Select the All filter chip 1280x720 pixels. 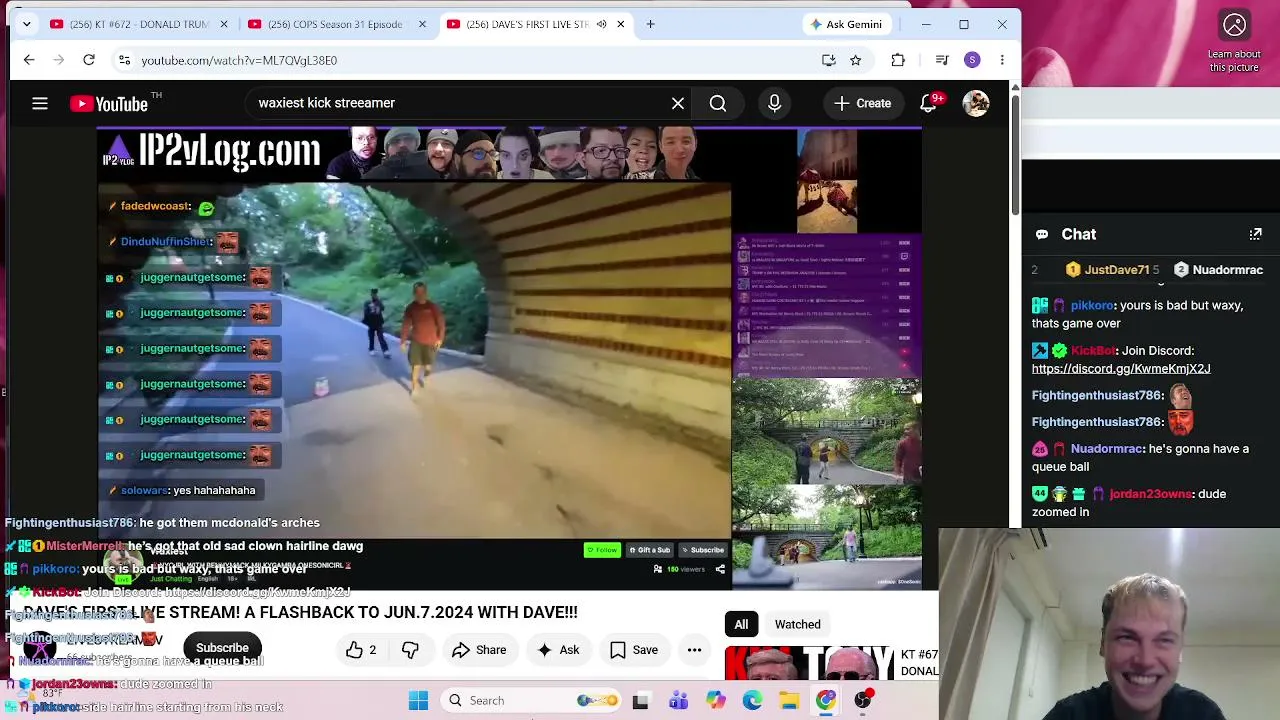point(741,624)
